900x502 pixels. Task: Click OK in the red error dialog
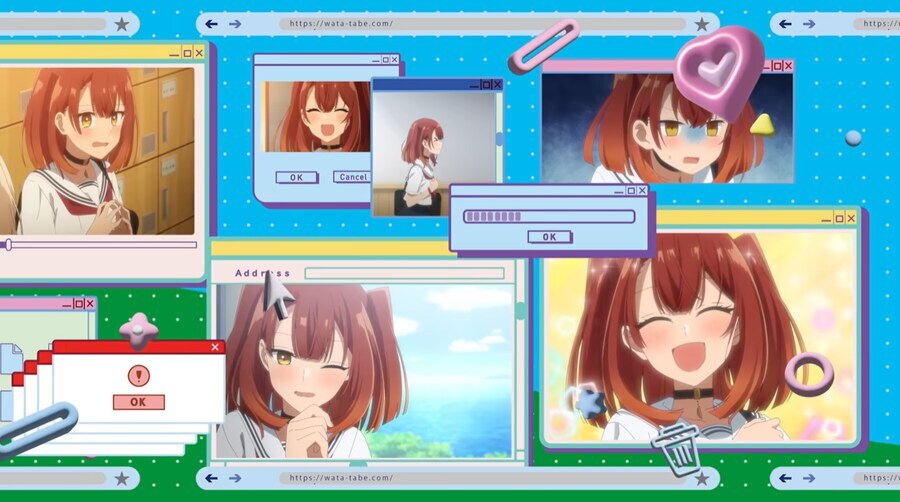(138, 402)
